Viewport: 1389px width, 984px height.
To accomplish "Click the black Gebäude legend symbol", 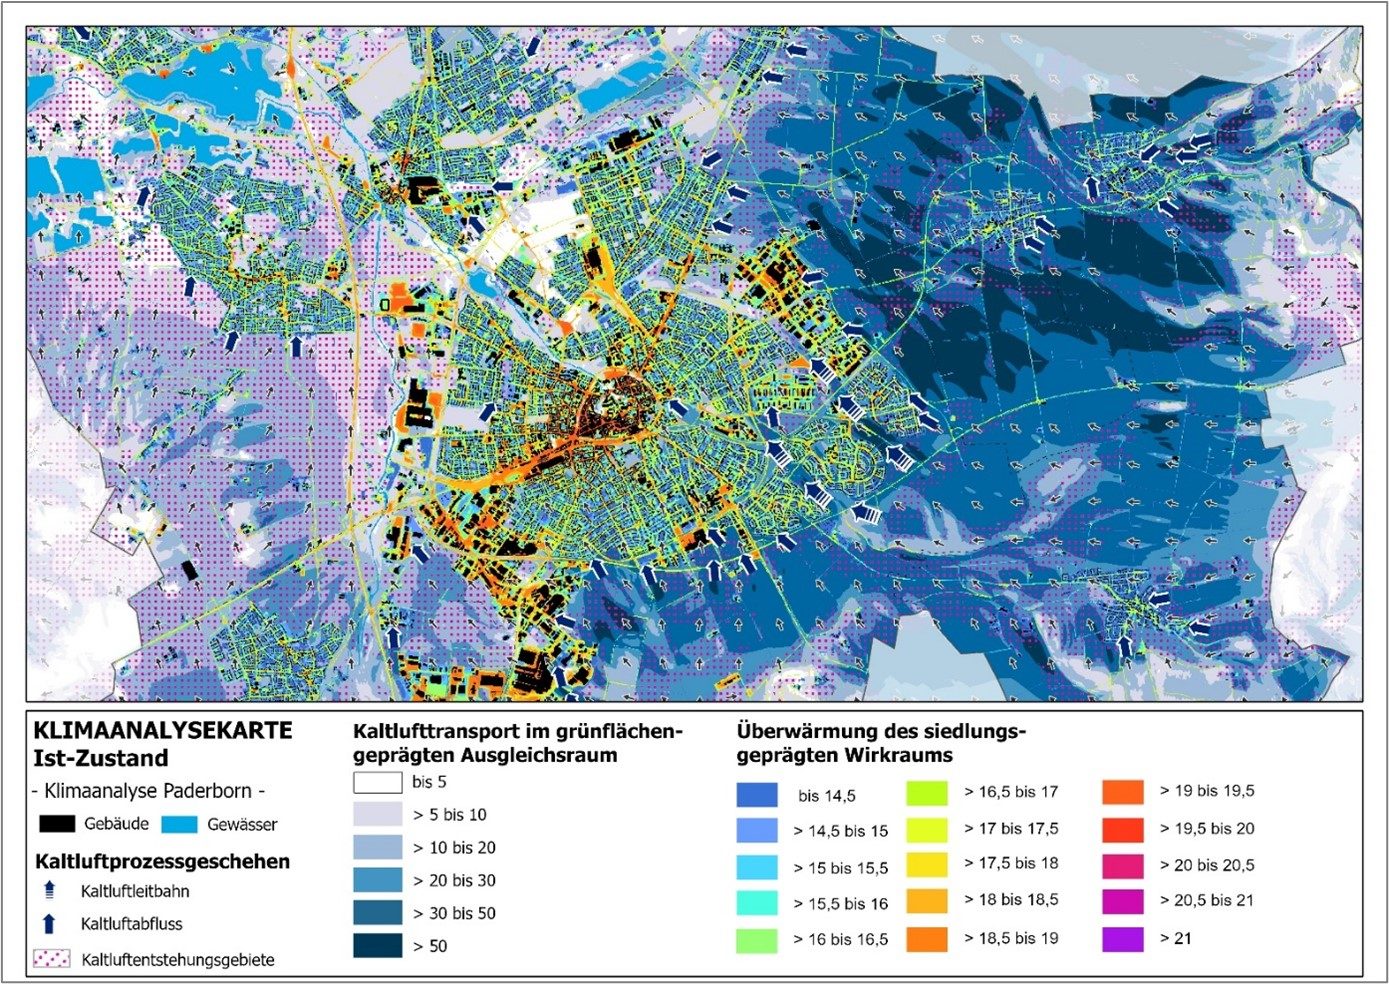I will (57, 824).
